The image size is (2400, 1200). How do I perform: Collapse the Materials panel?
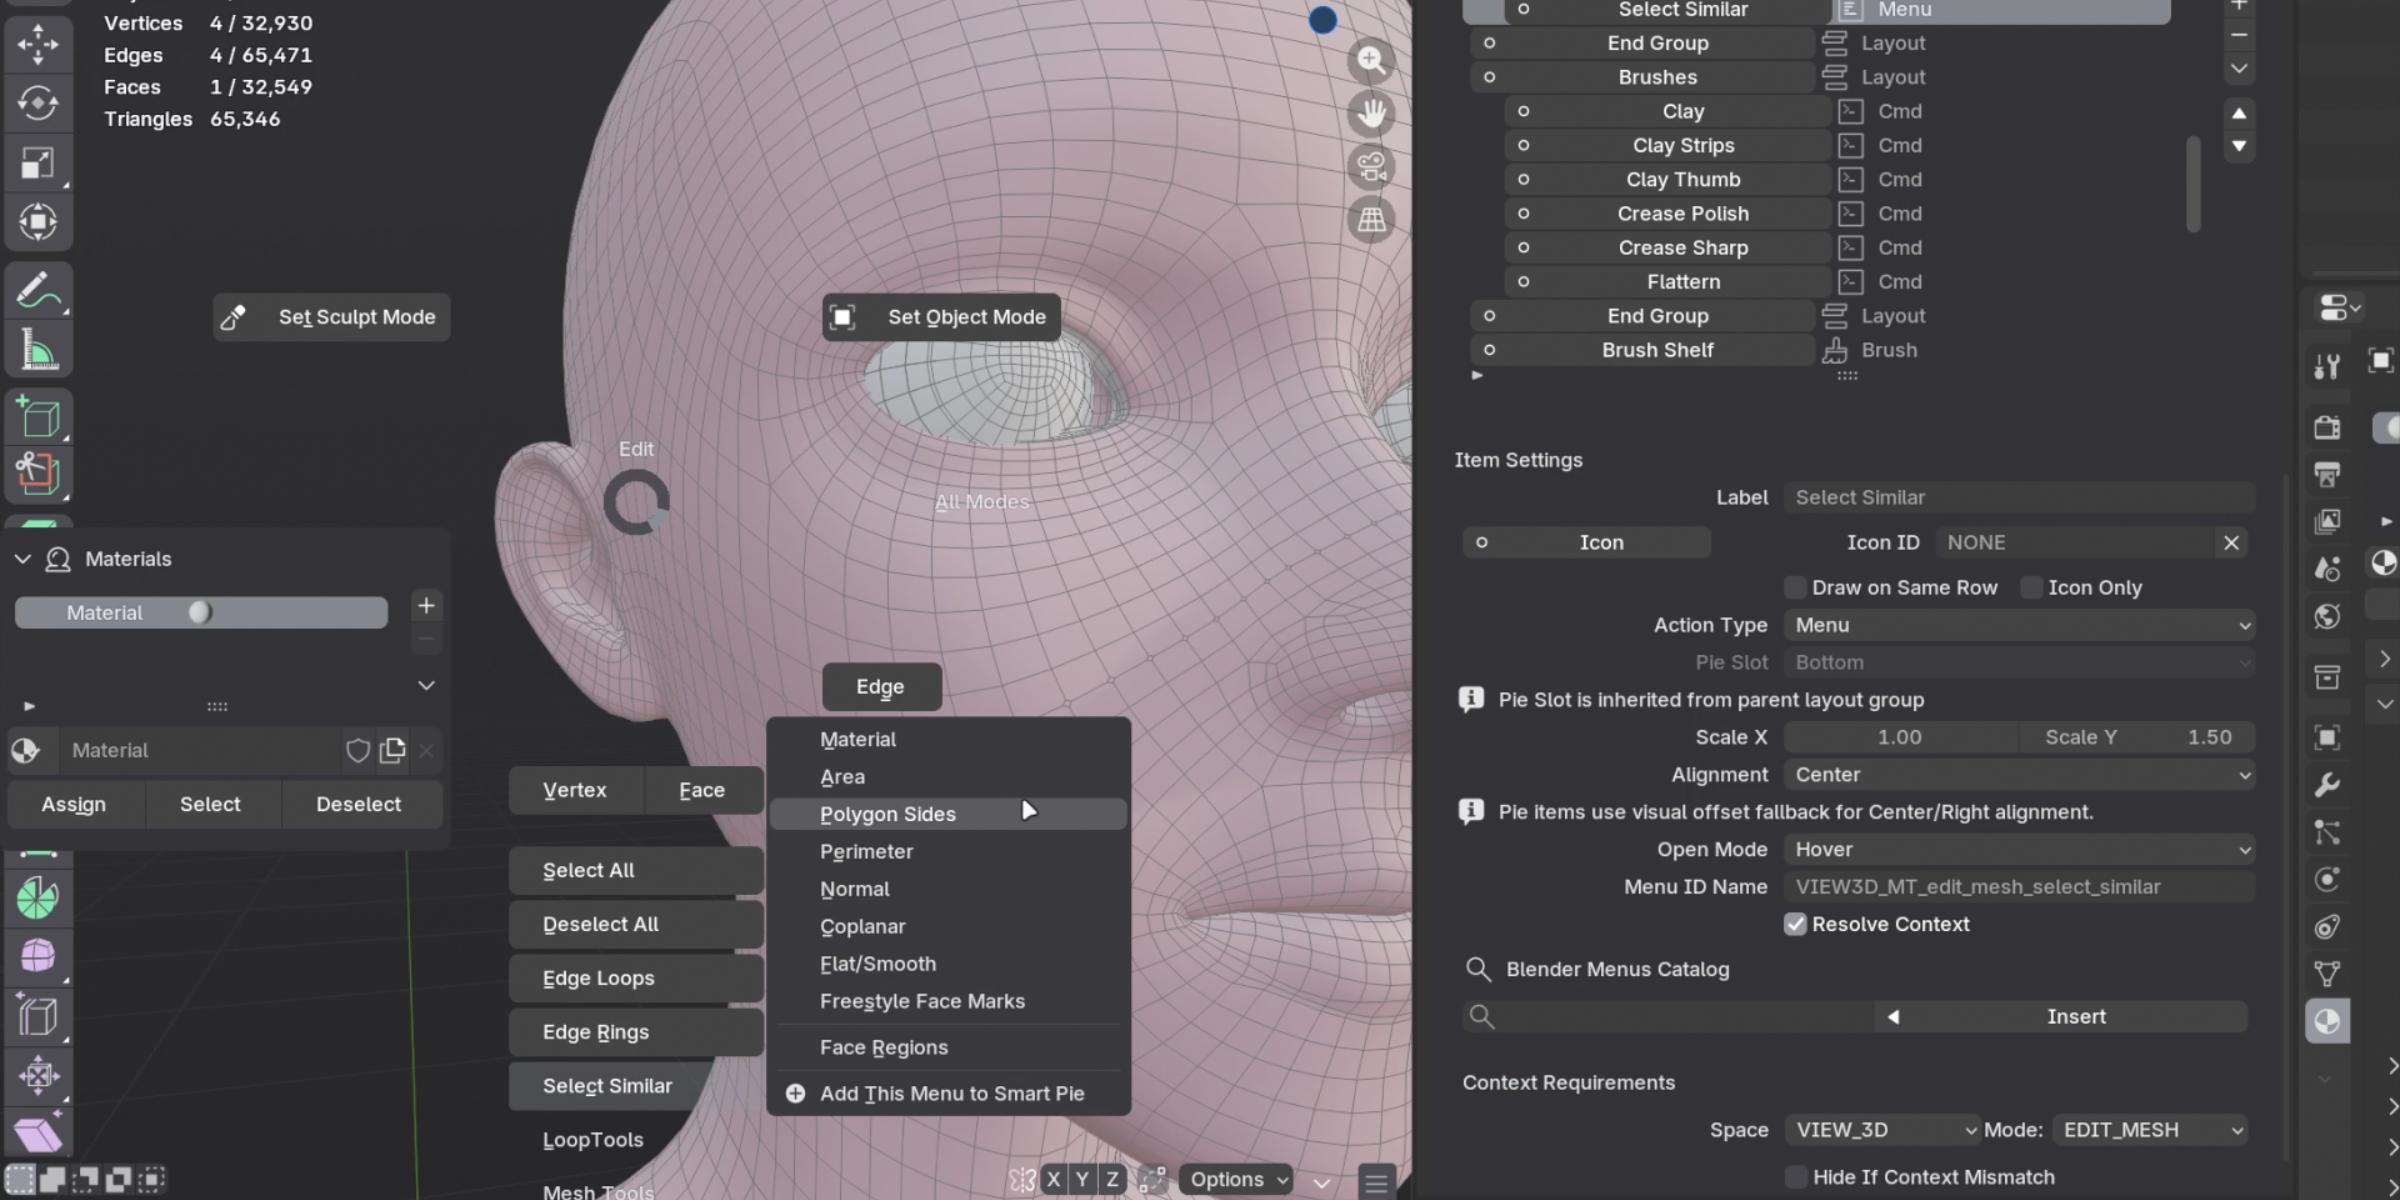coord(22,559)
